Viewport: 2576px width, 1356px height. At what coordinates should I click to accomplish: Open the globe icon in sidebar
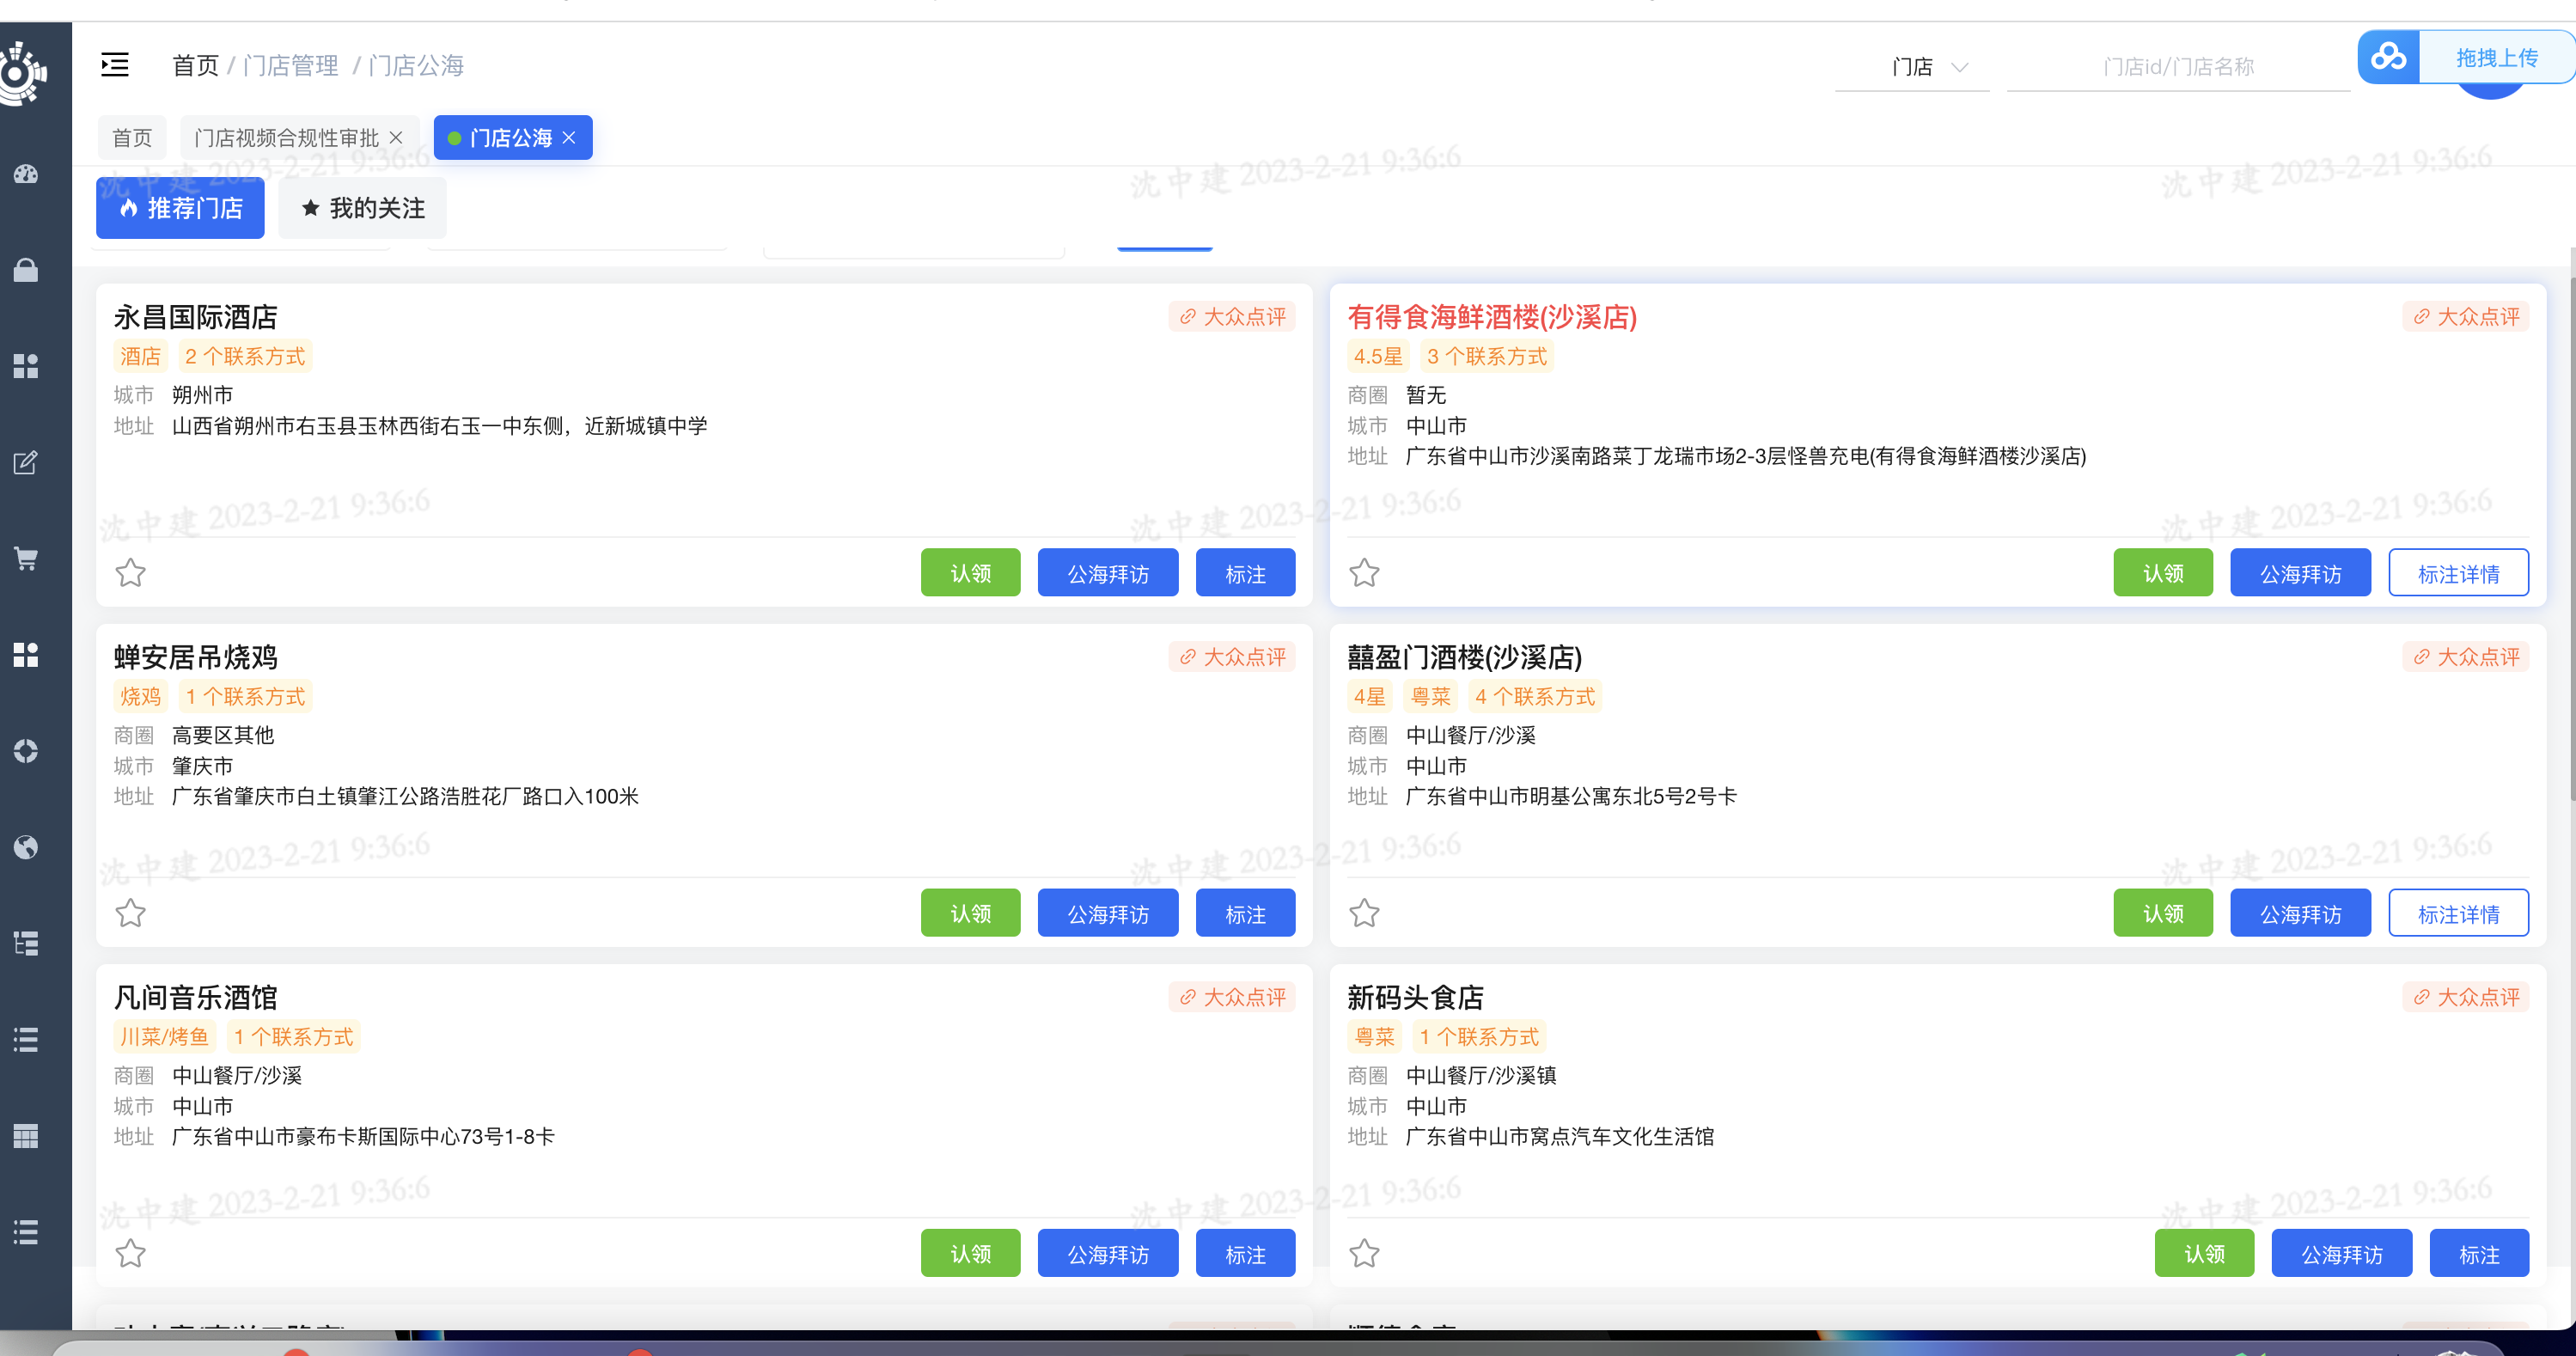pos(26,847)
